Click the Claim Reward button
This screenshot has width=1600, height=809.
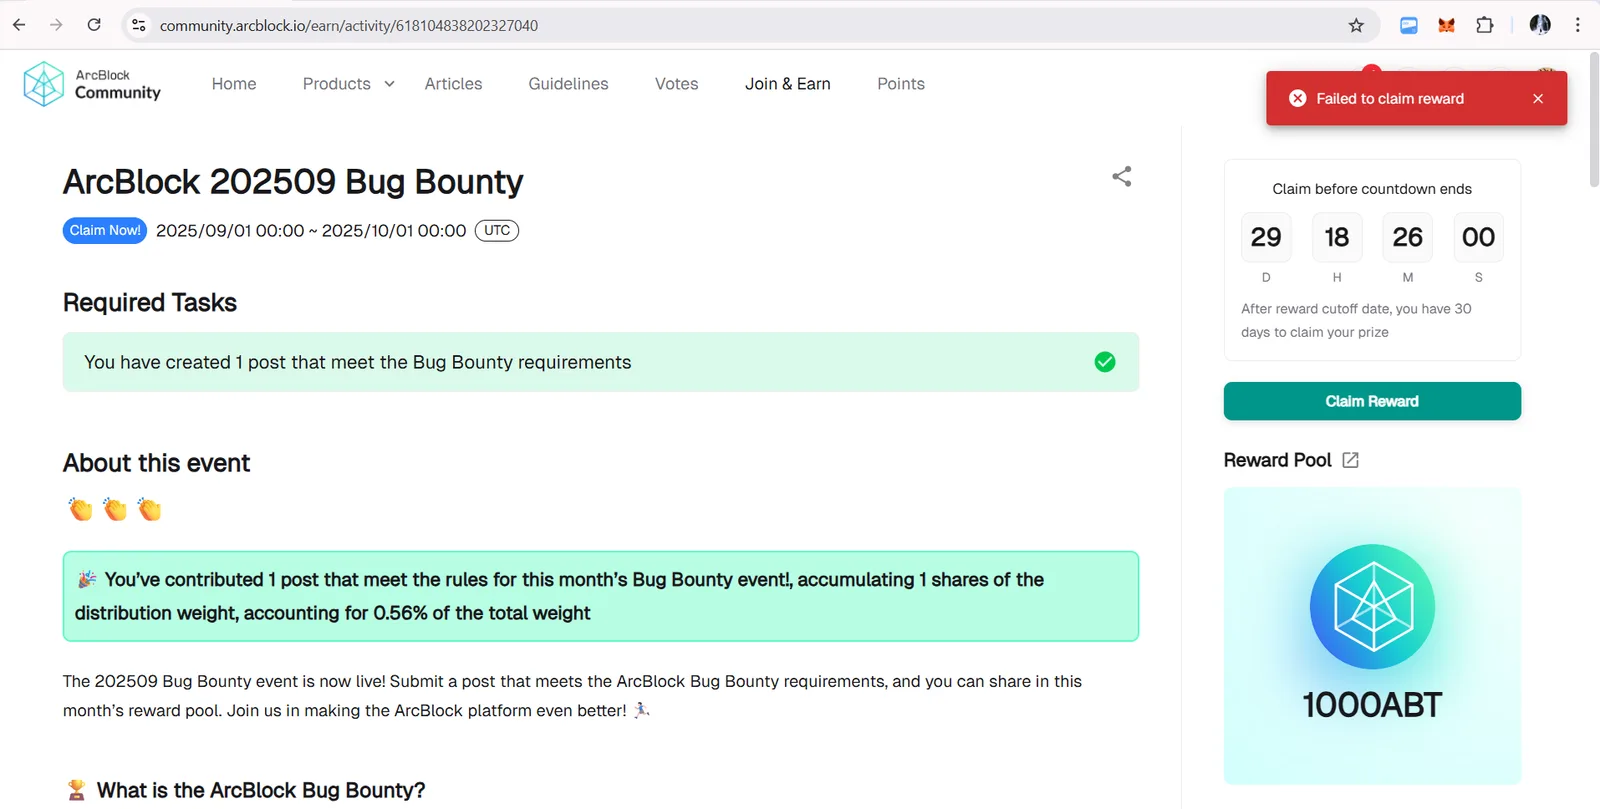pos(1372,401)
